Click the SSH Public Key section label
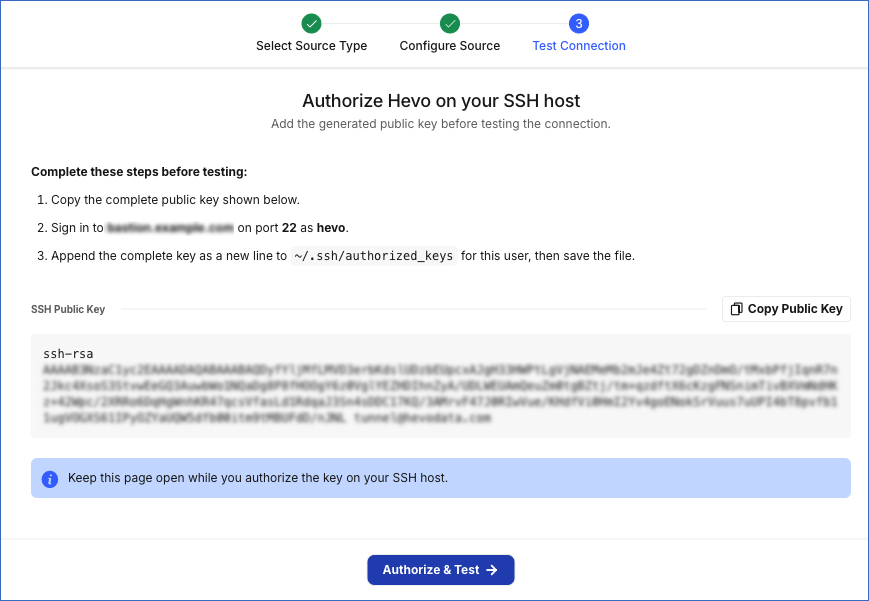 click(68, 309)
